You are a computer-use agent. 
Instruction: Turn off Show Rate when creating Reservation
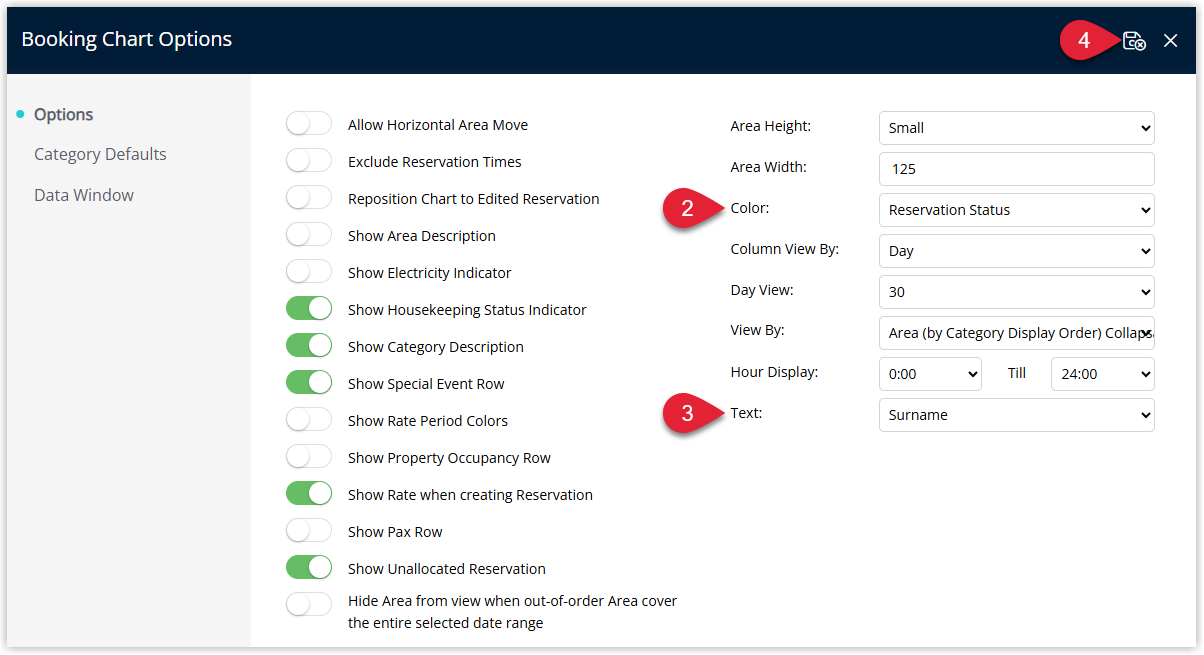click(x=308, y=494)
